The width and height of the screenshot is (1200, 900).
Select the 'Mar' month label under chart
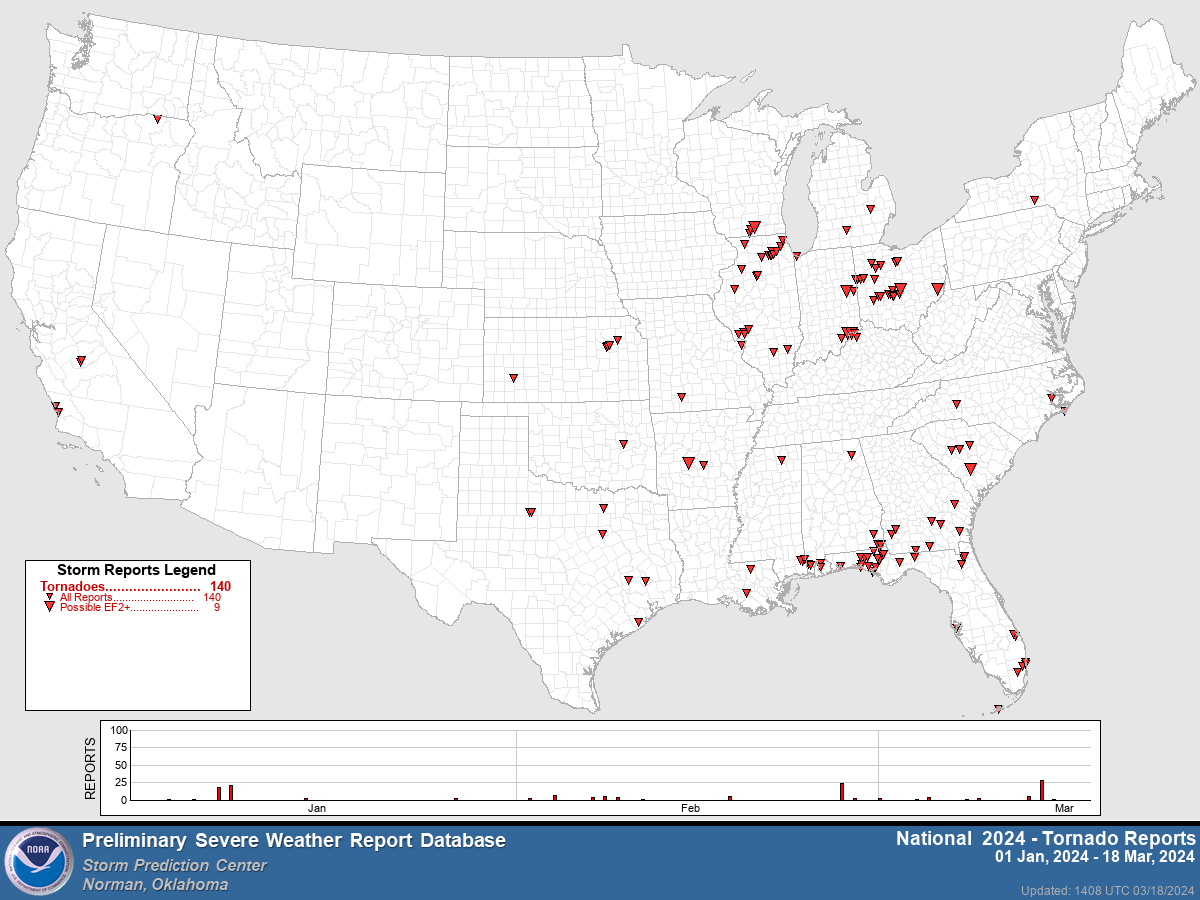click(1064, 807)
